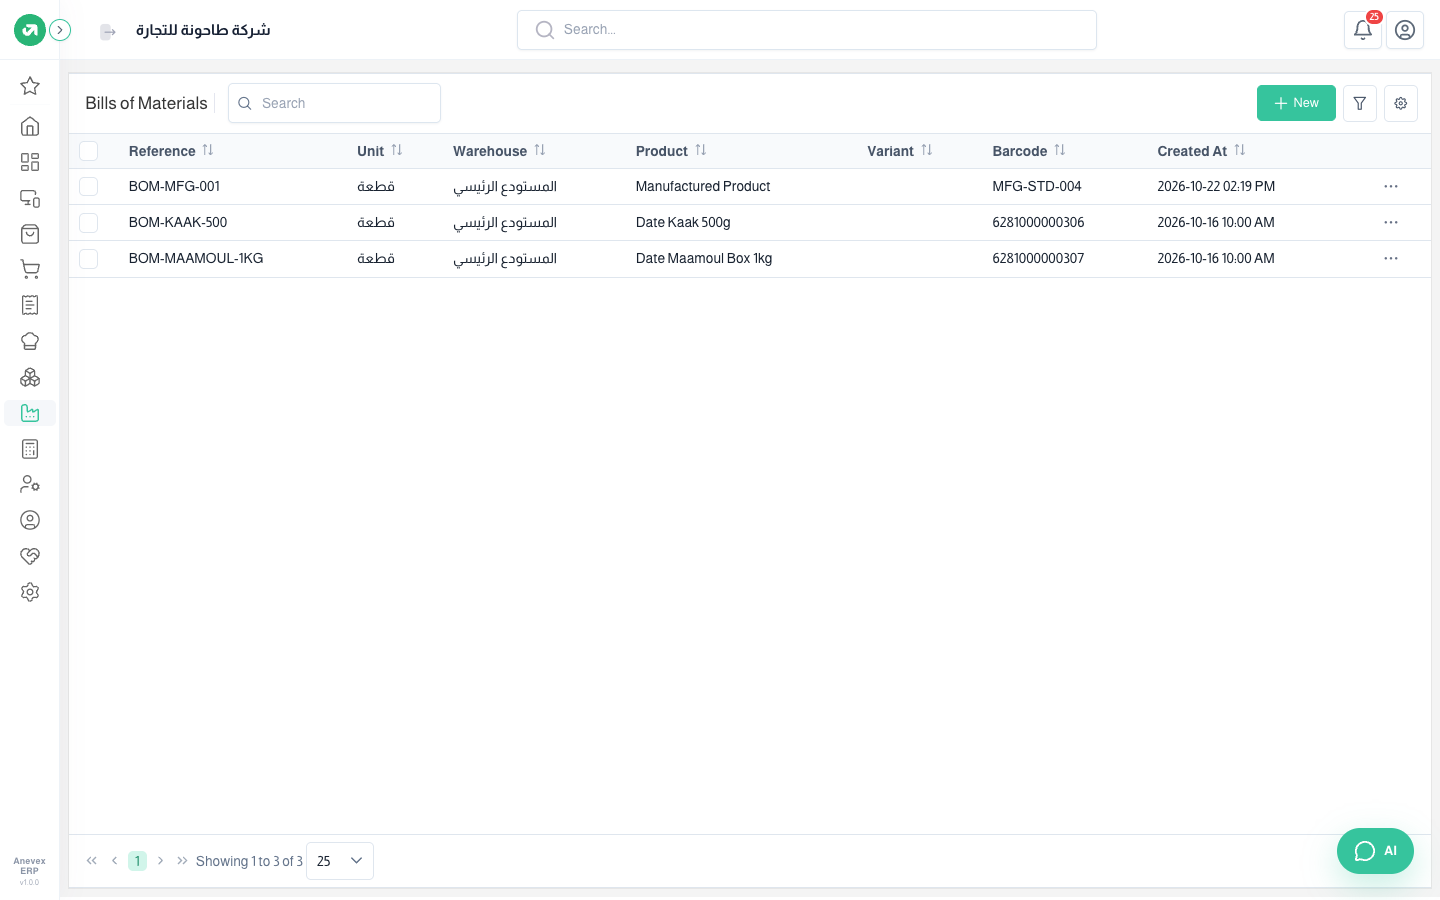Screen dimensions: 1440x900
Task: Open the rows-per-page dropdown showing 25
Action: tap(340, 861)
